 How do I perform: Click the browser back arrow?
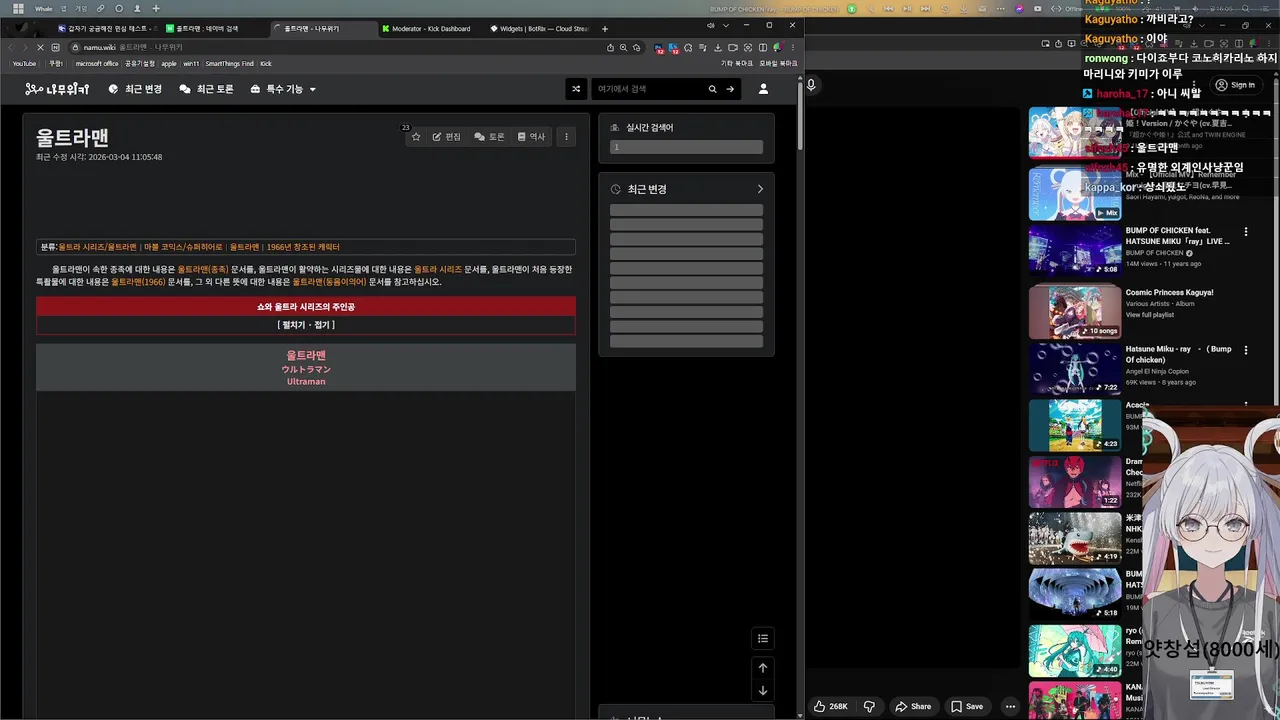pos(11,47)
